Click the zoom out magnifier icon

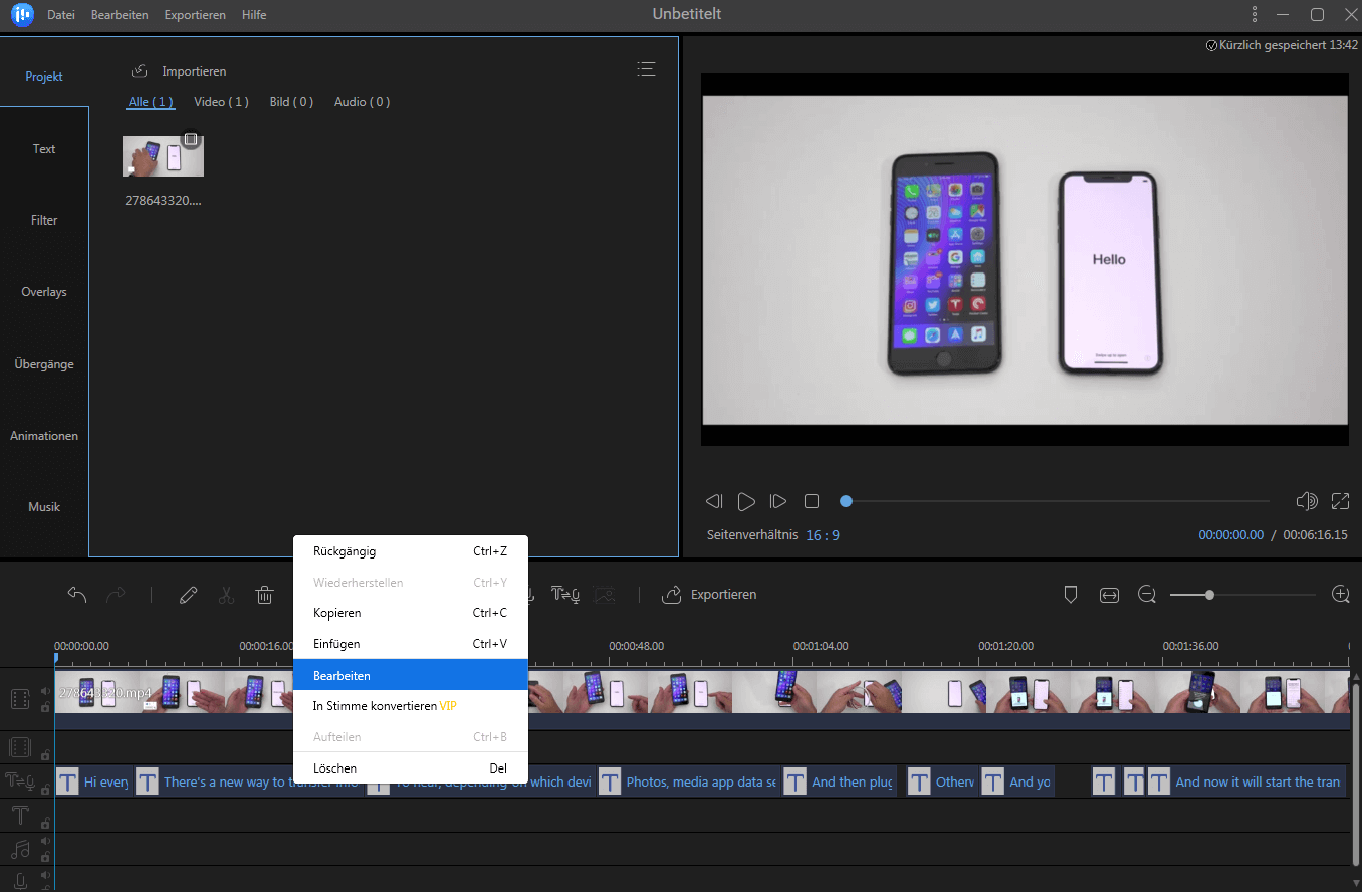[x=1147, y=595]
